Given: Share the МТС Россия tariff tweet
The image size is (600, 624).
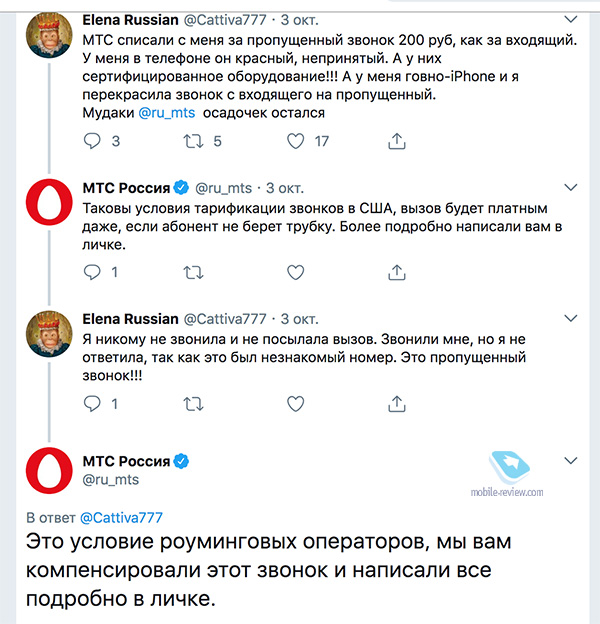Looking at the screenshot, I should coord(397,272).
